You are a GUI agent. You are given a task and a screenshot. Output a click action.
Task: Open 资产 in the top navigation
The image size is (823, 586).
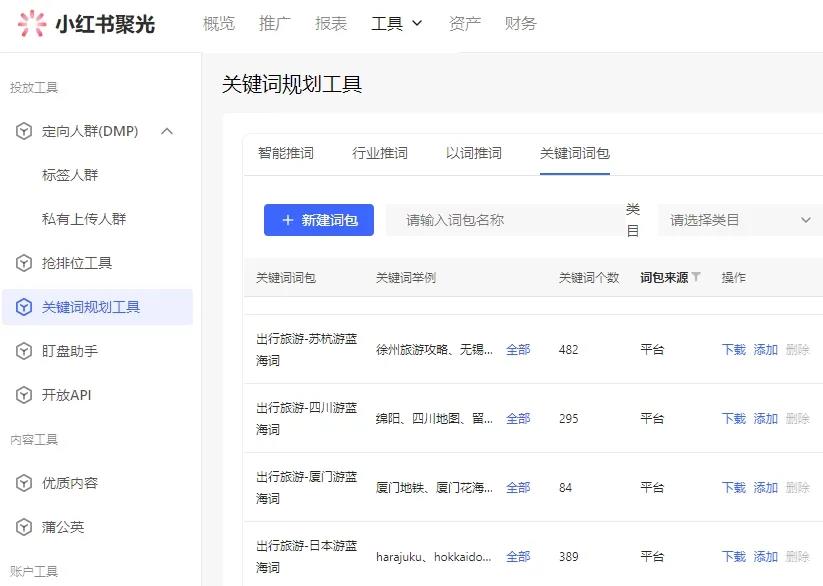(x=464, y=23)
